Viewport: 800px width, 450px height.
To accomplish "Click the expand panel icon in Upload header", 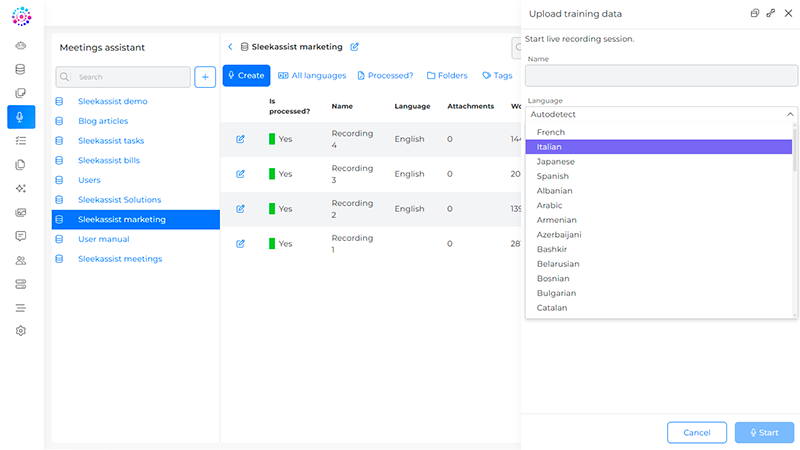I will click(x=771, y=13).
